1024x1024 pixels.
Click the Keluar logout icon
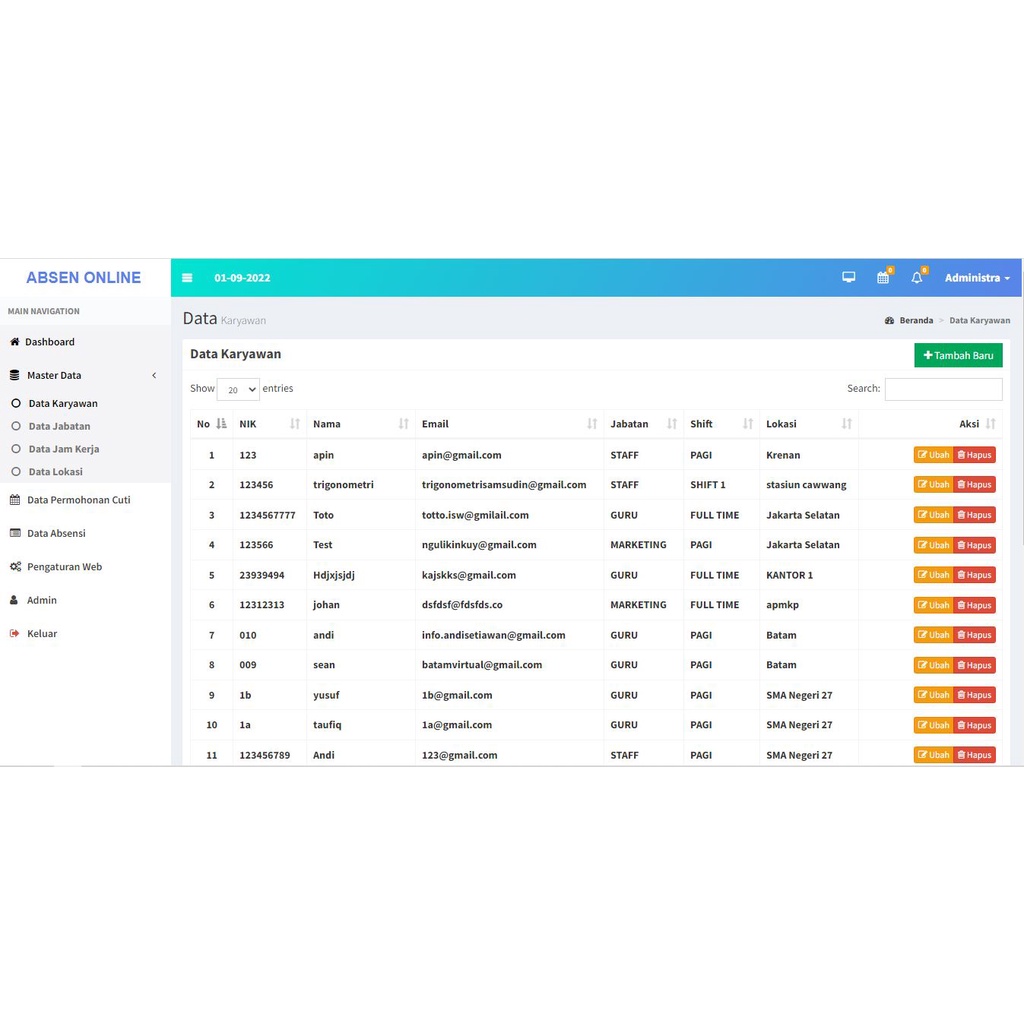[x=14, y=633]
